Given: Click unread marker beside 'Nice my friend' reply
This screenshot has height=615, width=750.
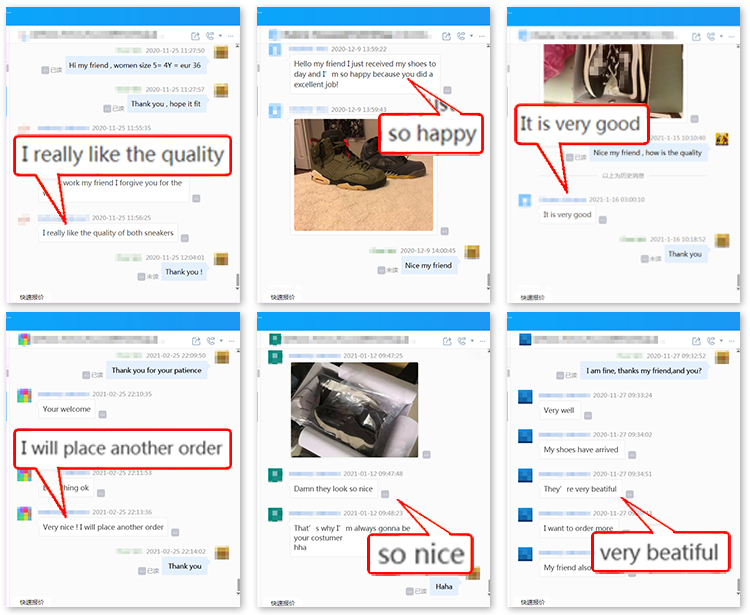Looking at the screenshot, I should (388, 270).
